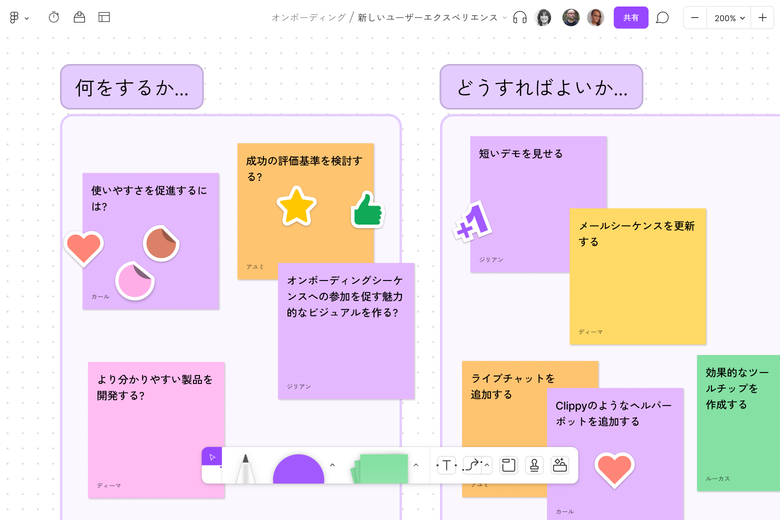This screenshot has height=520, width=780.
Task: Open the widgets and more tool
Action: click(560, 465)
